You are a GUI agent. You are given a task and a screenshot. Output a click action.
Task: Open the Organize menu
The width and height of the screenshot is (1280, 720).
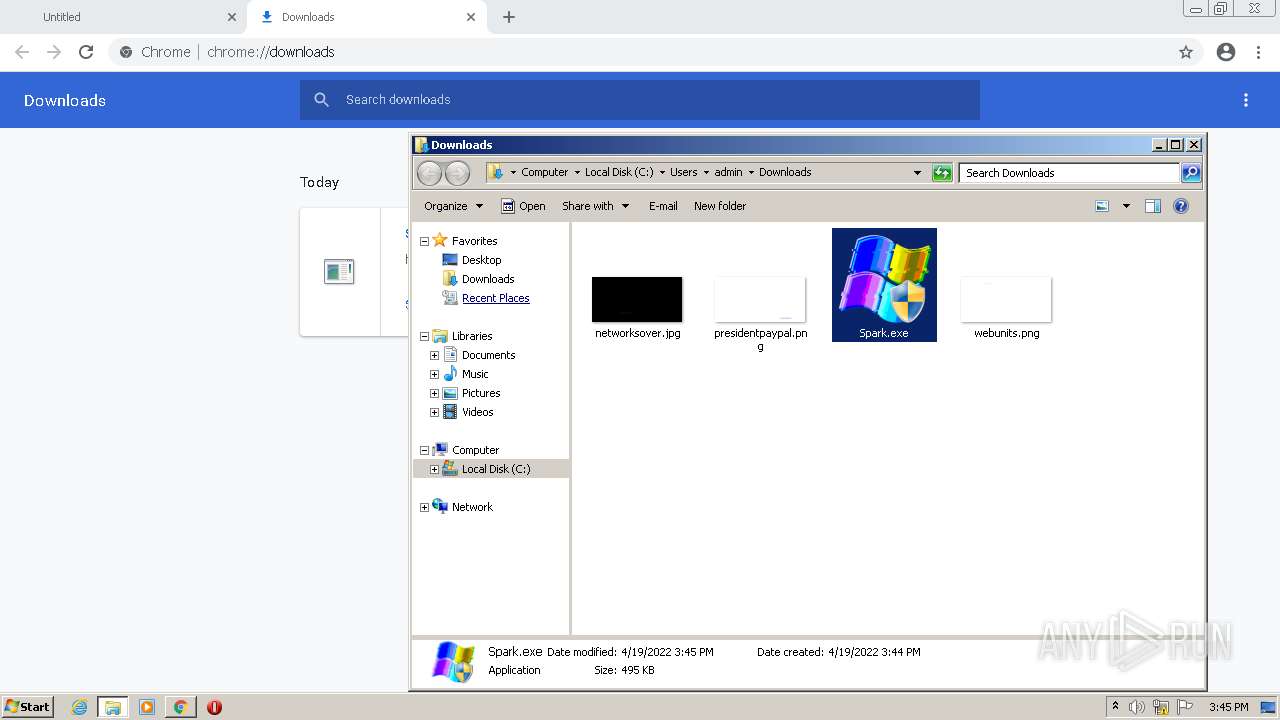[453, 206]
